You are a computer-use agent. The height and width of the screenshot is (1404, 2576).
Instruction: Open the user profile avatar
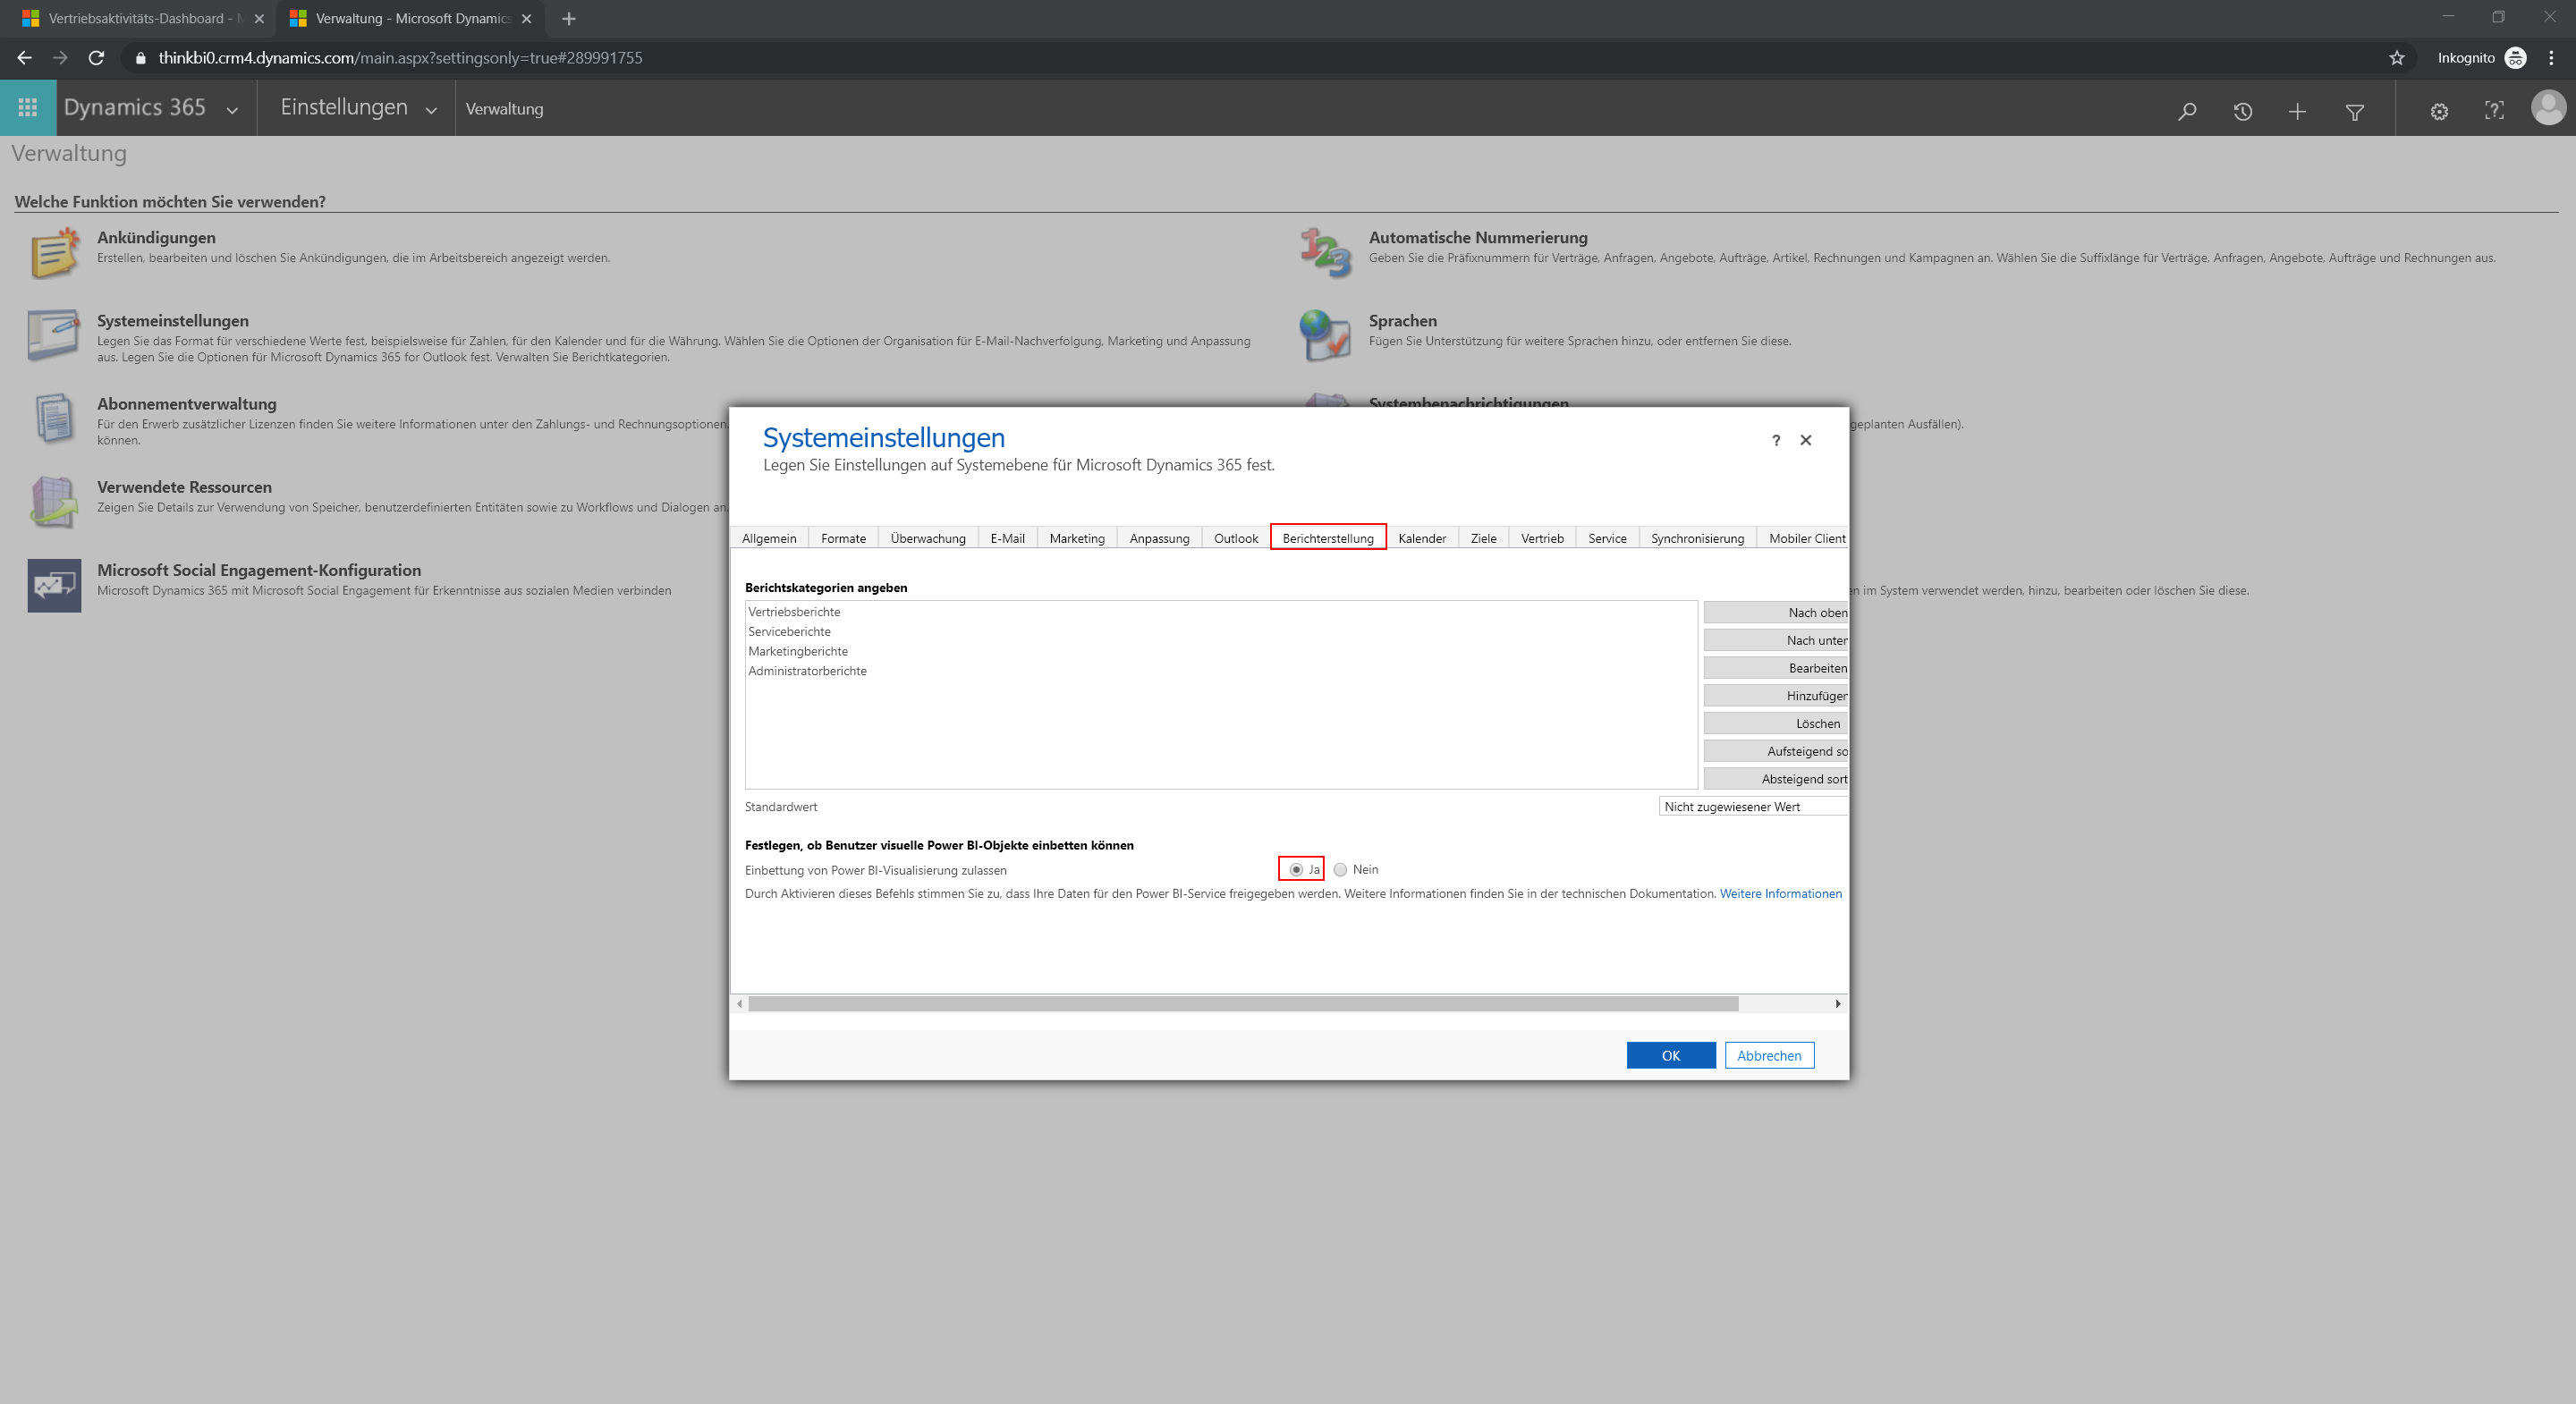(2548, 107)
